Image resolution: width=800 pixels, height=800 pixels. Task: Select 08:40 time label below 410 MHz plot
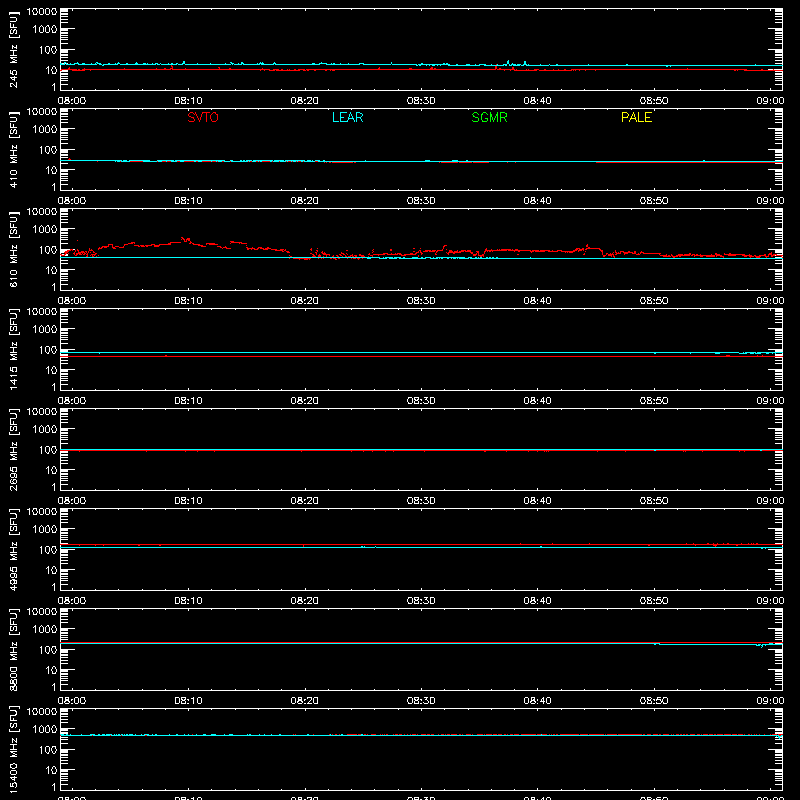pyautogui.click(x=537, y=201)
